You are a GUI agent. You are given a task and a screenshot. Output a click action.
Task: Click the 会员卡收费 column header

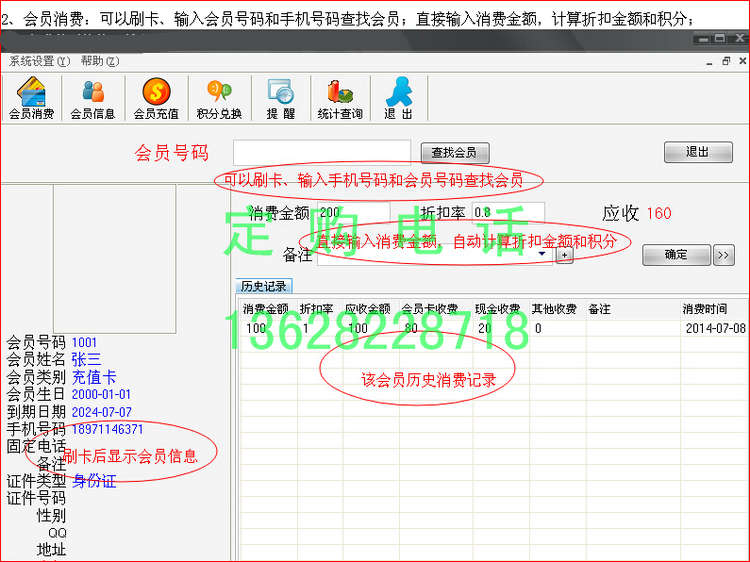point(429,309)
